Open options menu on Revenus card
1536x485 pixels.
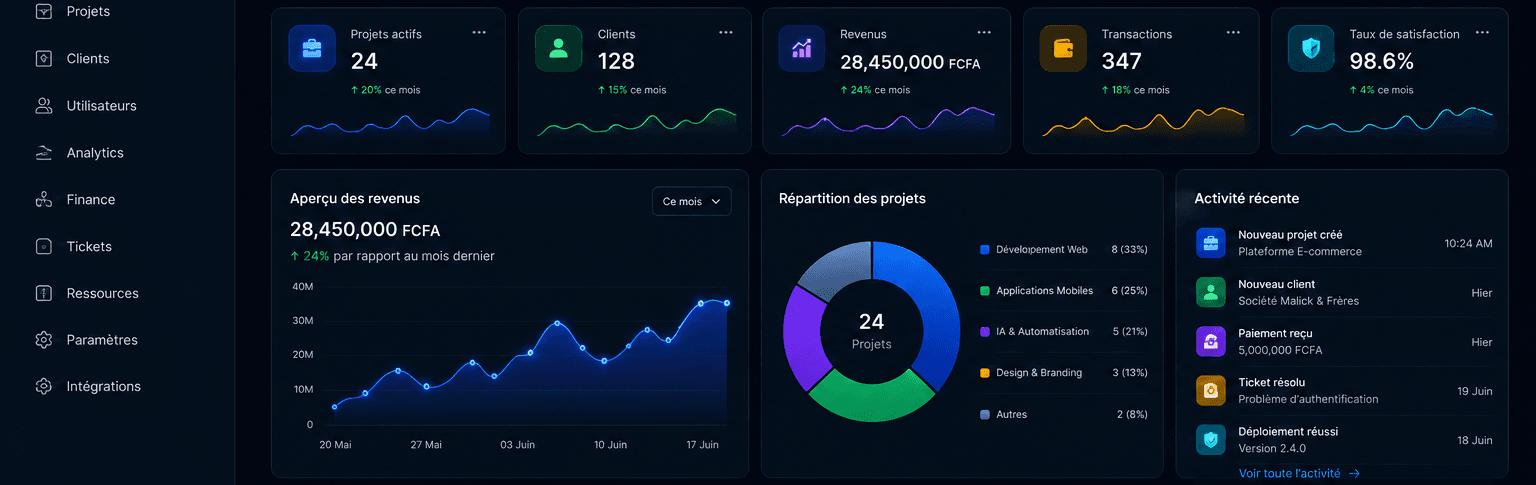pos(985,32)
